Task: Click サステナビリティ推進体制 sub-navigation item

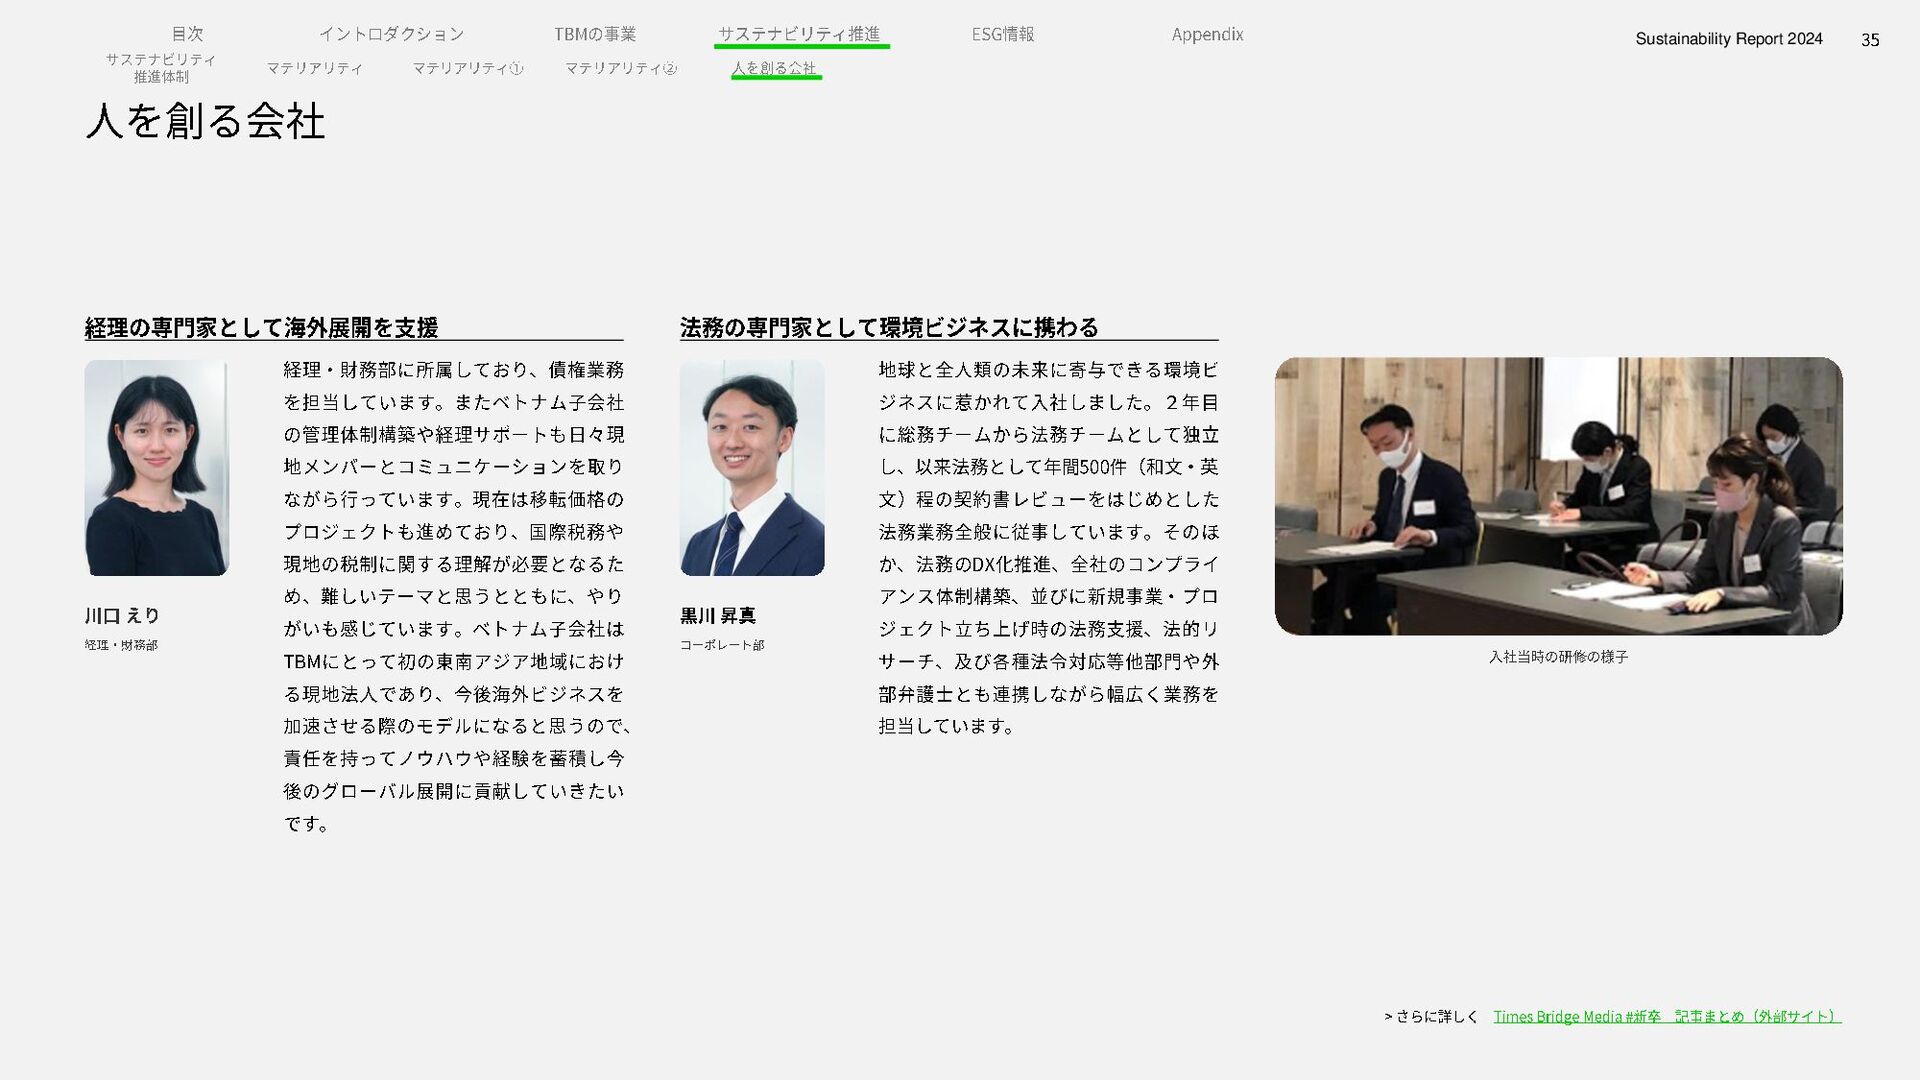Action: pos(161,68)
